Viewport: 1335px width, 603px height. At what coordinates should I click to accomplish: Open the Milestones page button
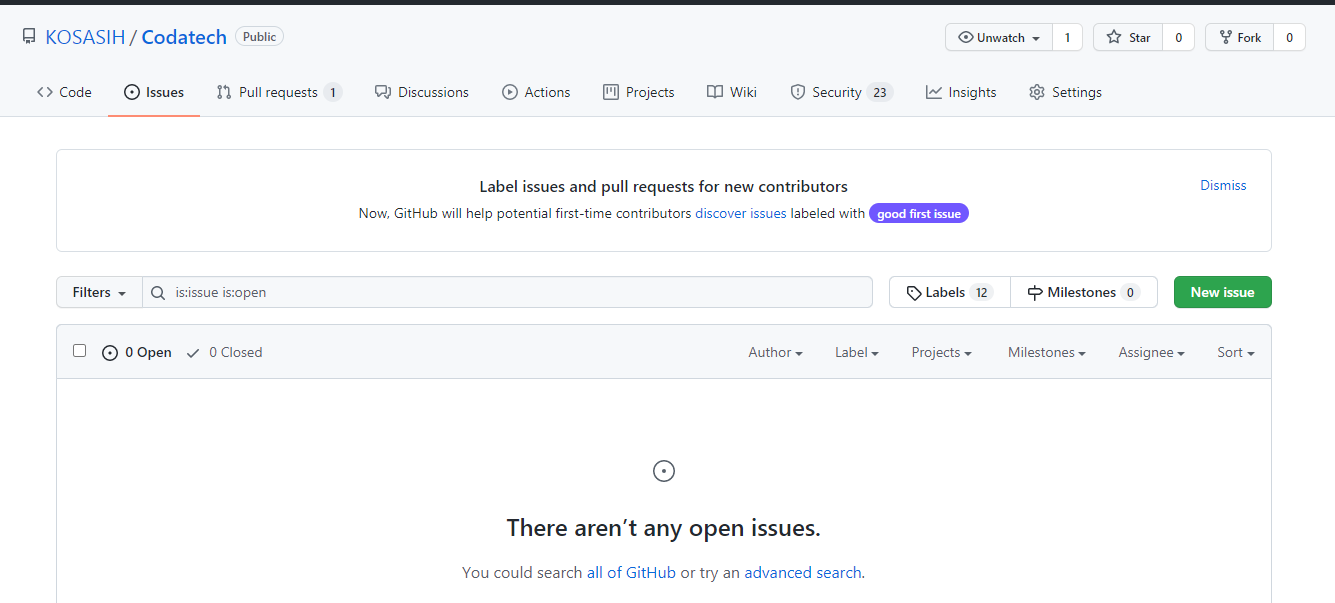coord(1084,292)
